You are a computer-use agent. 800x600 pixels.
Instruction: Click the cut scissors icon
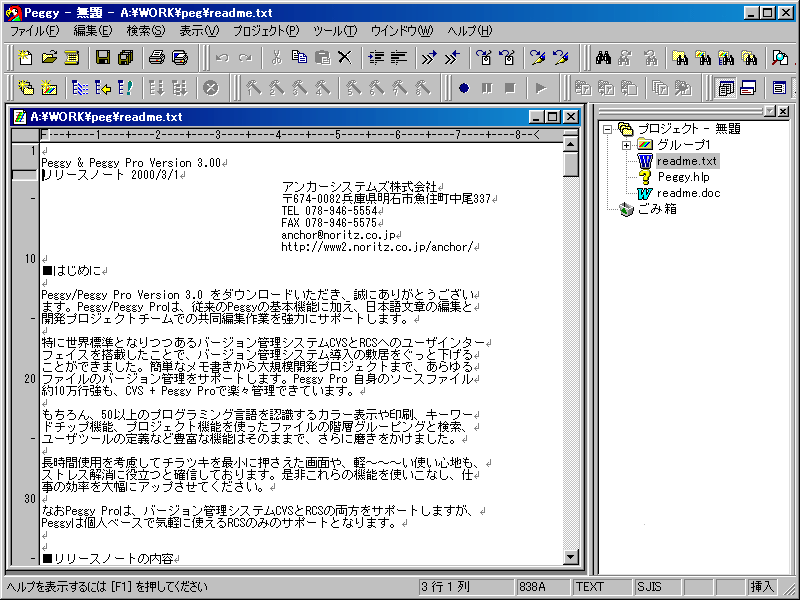(276, 58)
